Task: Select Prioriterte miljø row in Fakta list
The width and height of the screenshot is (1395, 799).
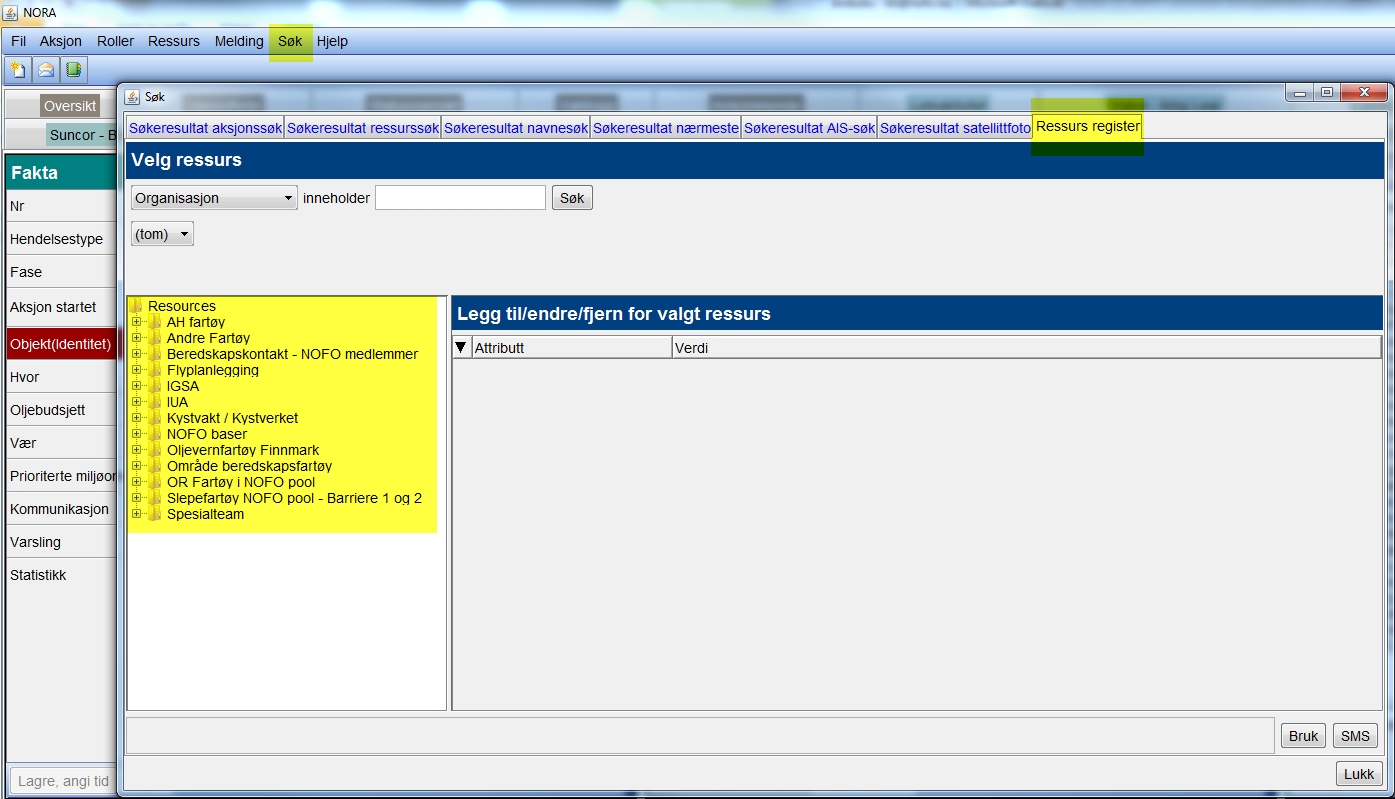Action: pos(62,476)
